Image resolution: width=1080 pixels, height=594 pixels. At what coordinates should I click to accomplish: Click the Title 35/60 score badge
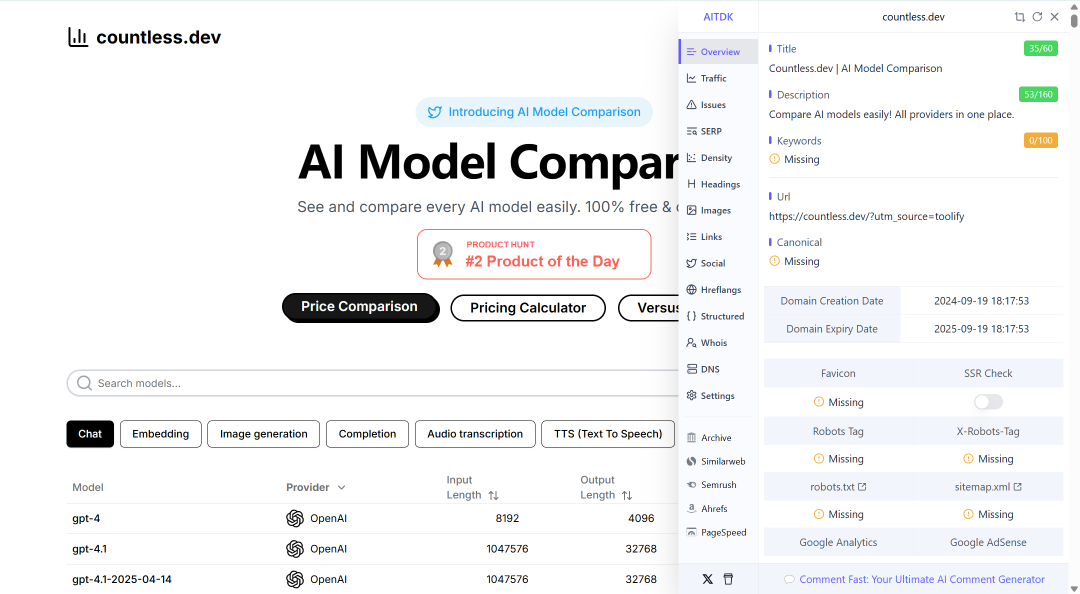pos(1041,48)
